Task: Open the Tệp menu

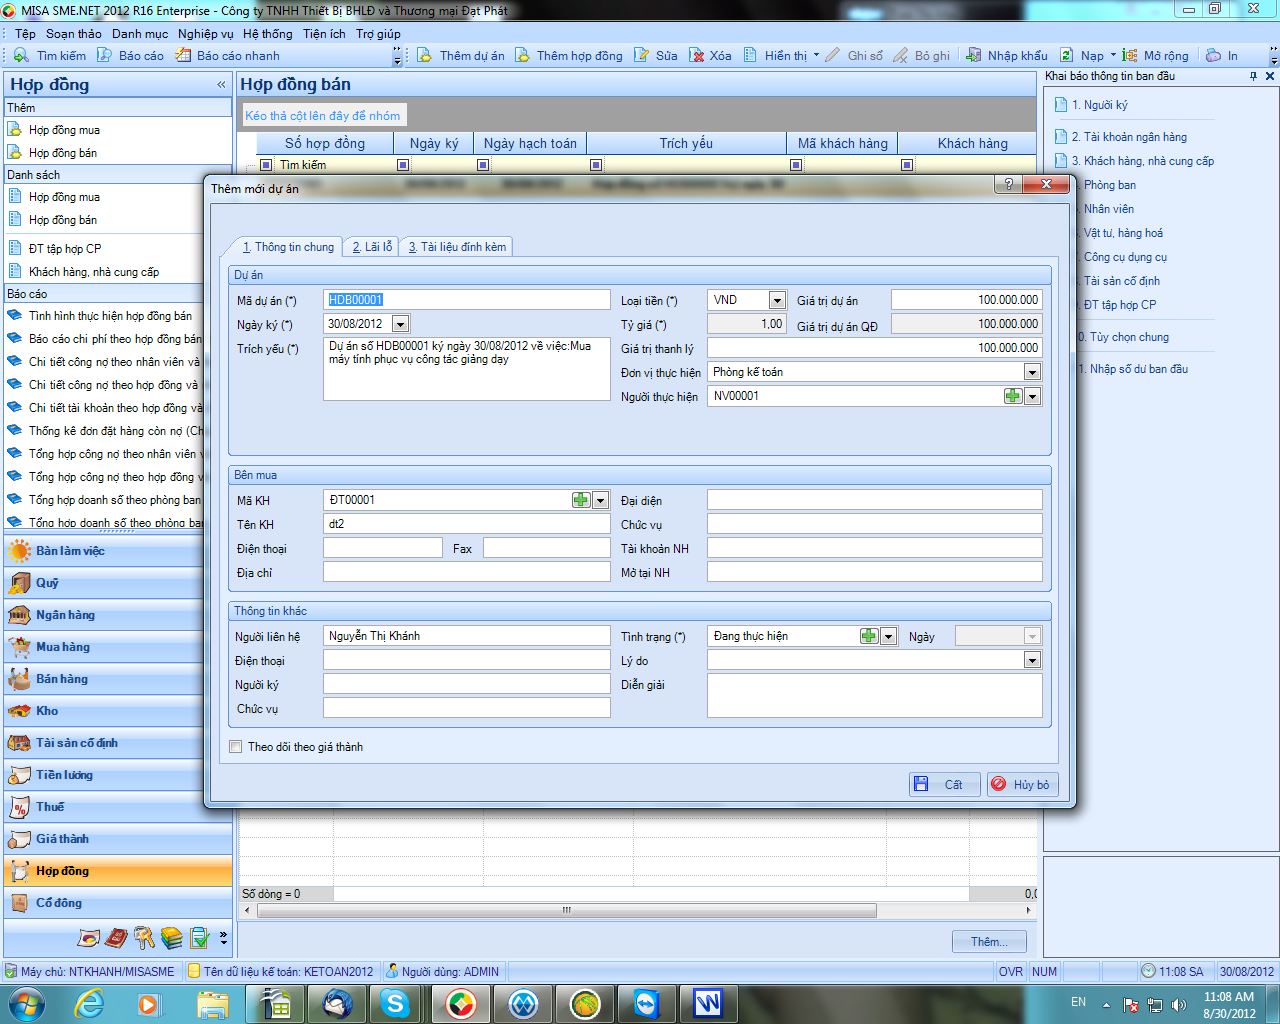Action: pyautogui.click(x=25, y=34)
